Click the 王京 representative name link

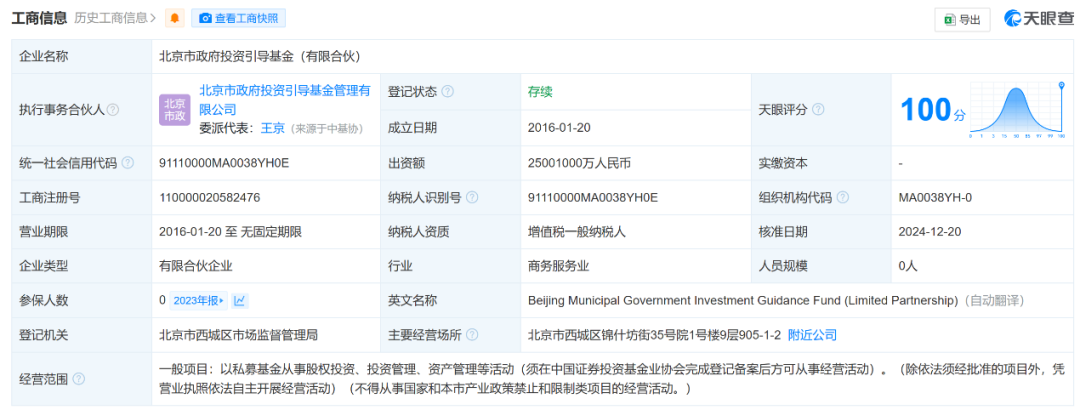272,128
